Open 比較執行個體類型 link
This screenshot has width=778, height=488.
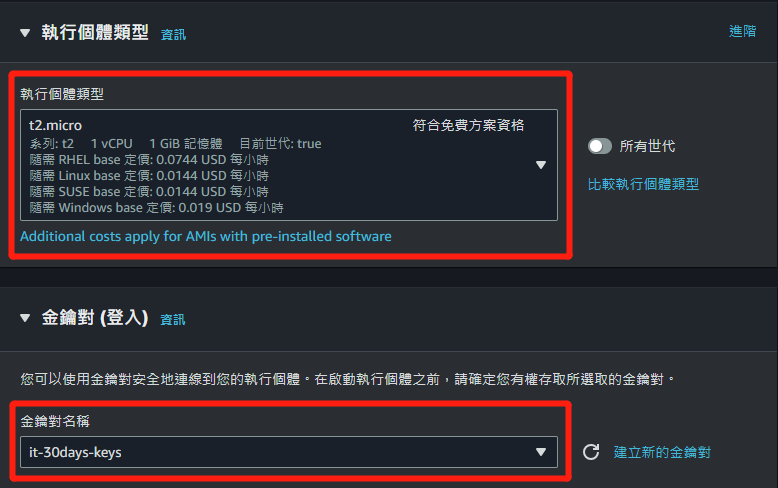643,184
